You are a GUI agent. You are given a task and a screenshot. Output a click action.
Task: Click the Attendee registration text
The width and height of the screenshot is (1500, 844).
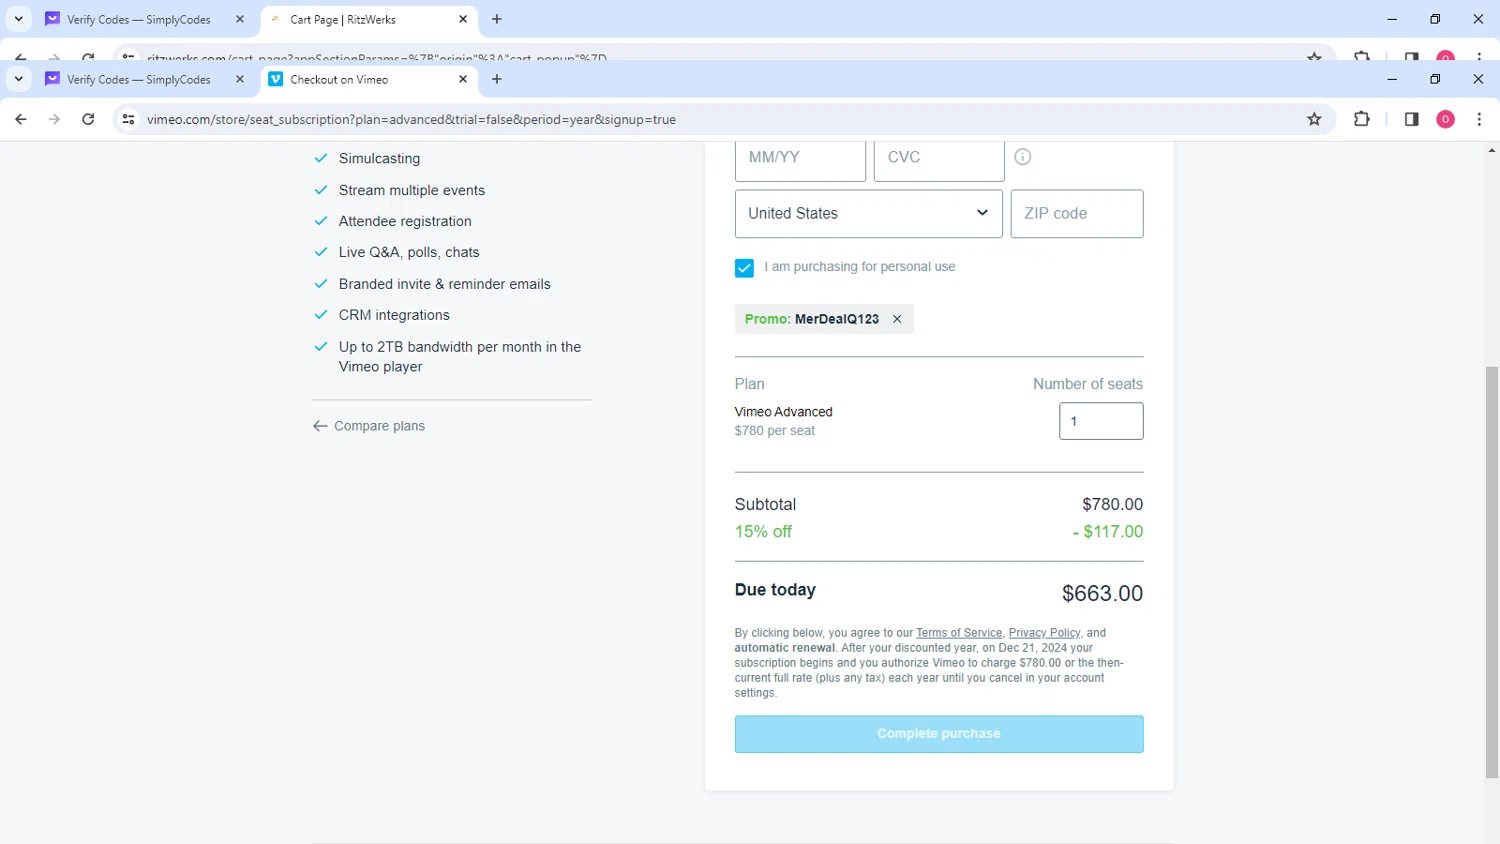point(405,221)
